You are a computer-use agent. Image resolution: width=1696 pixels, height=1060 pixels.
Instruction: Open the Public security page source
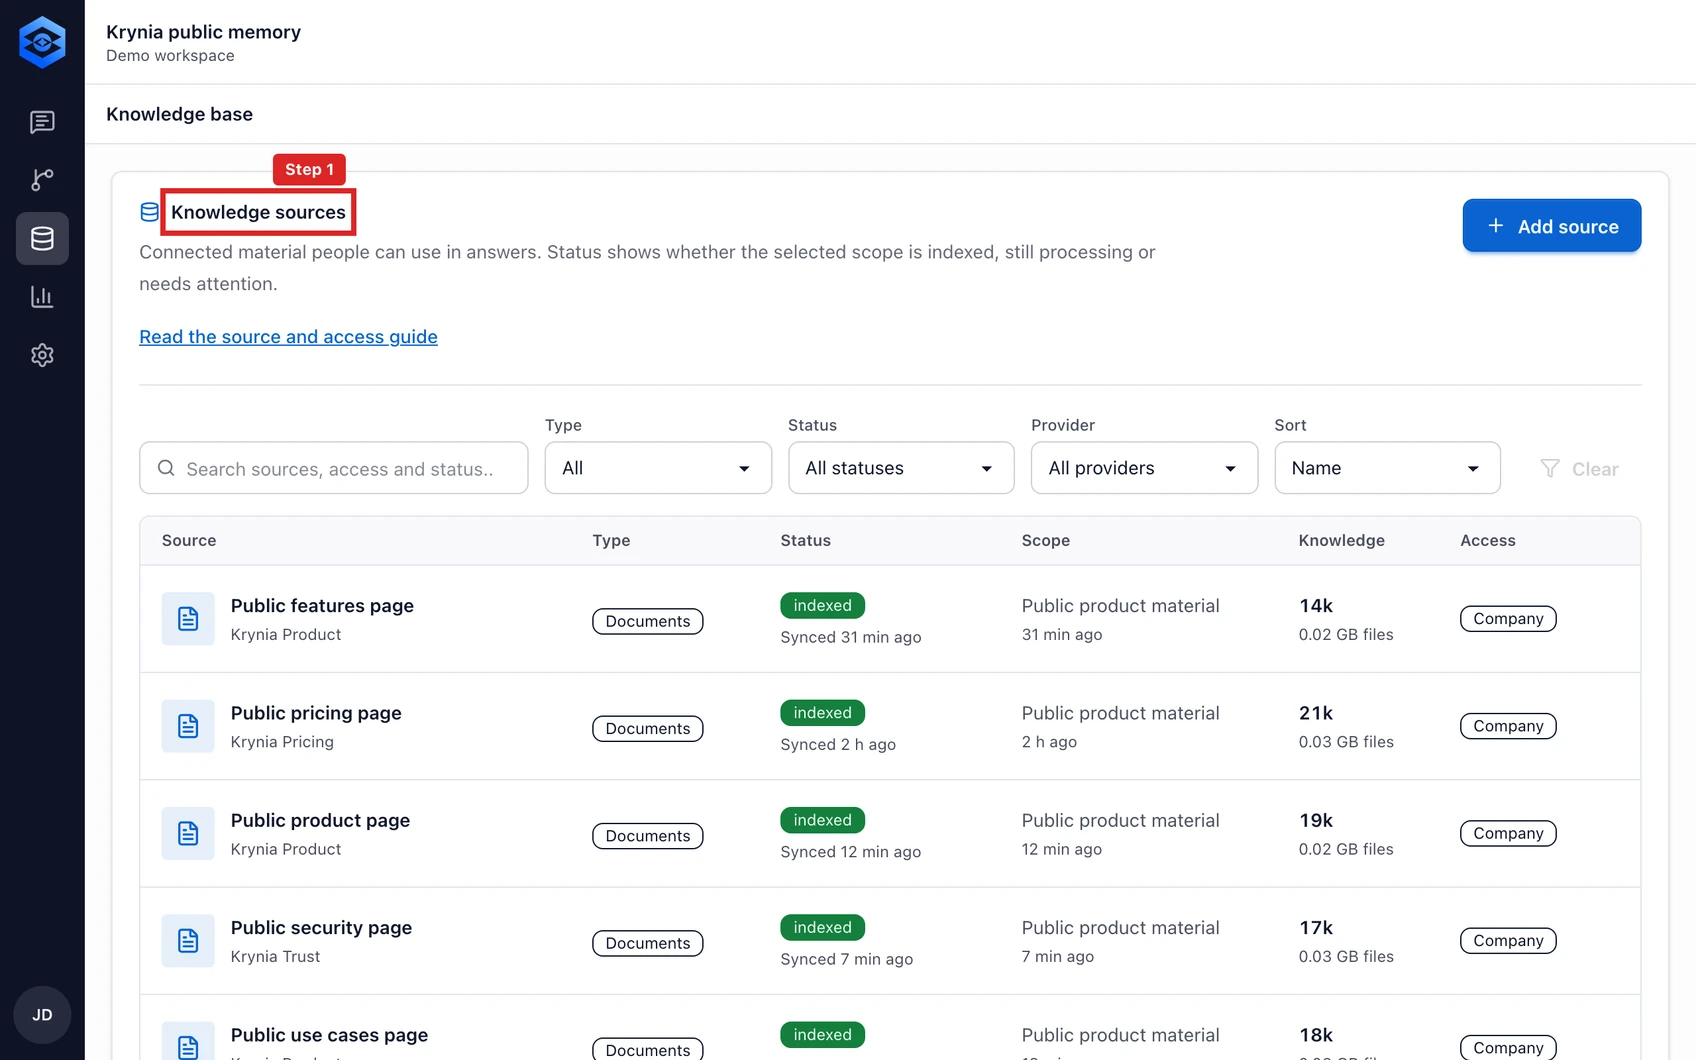(321, 928)
